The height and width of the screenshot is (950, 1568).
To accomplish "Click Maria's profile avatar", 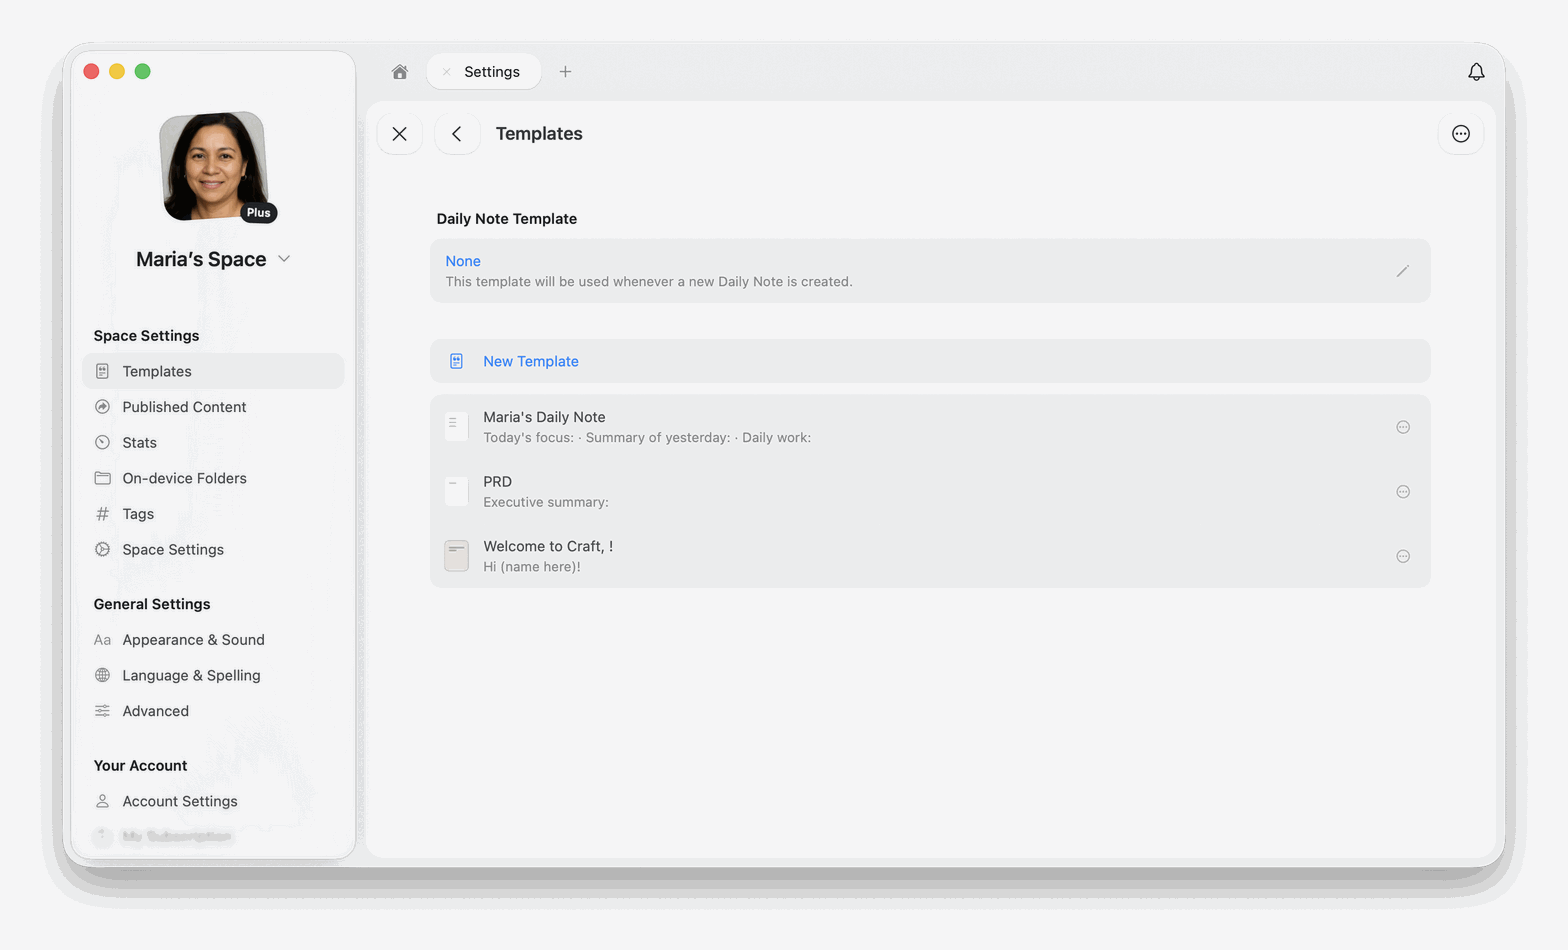I will (214, 166).
